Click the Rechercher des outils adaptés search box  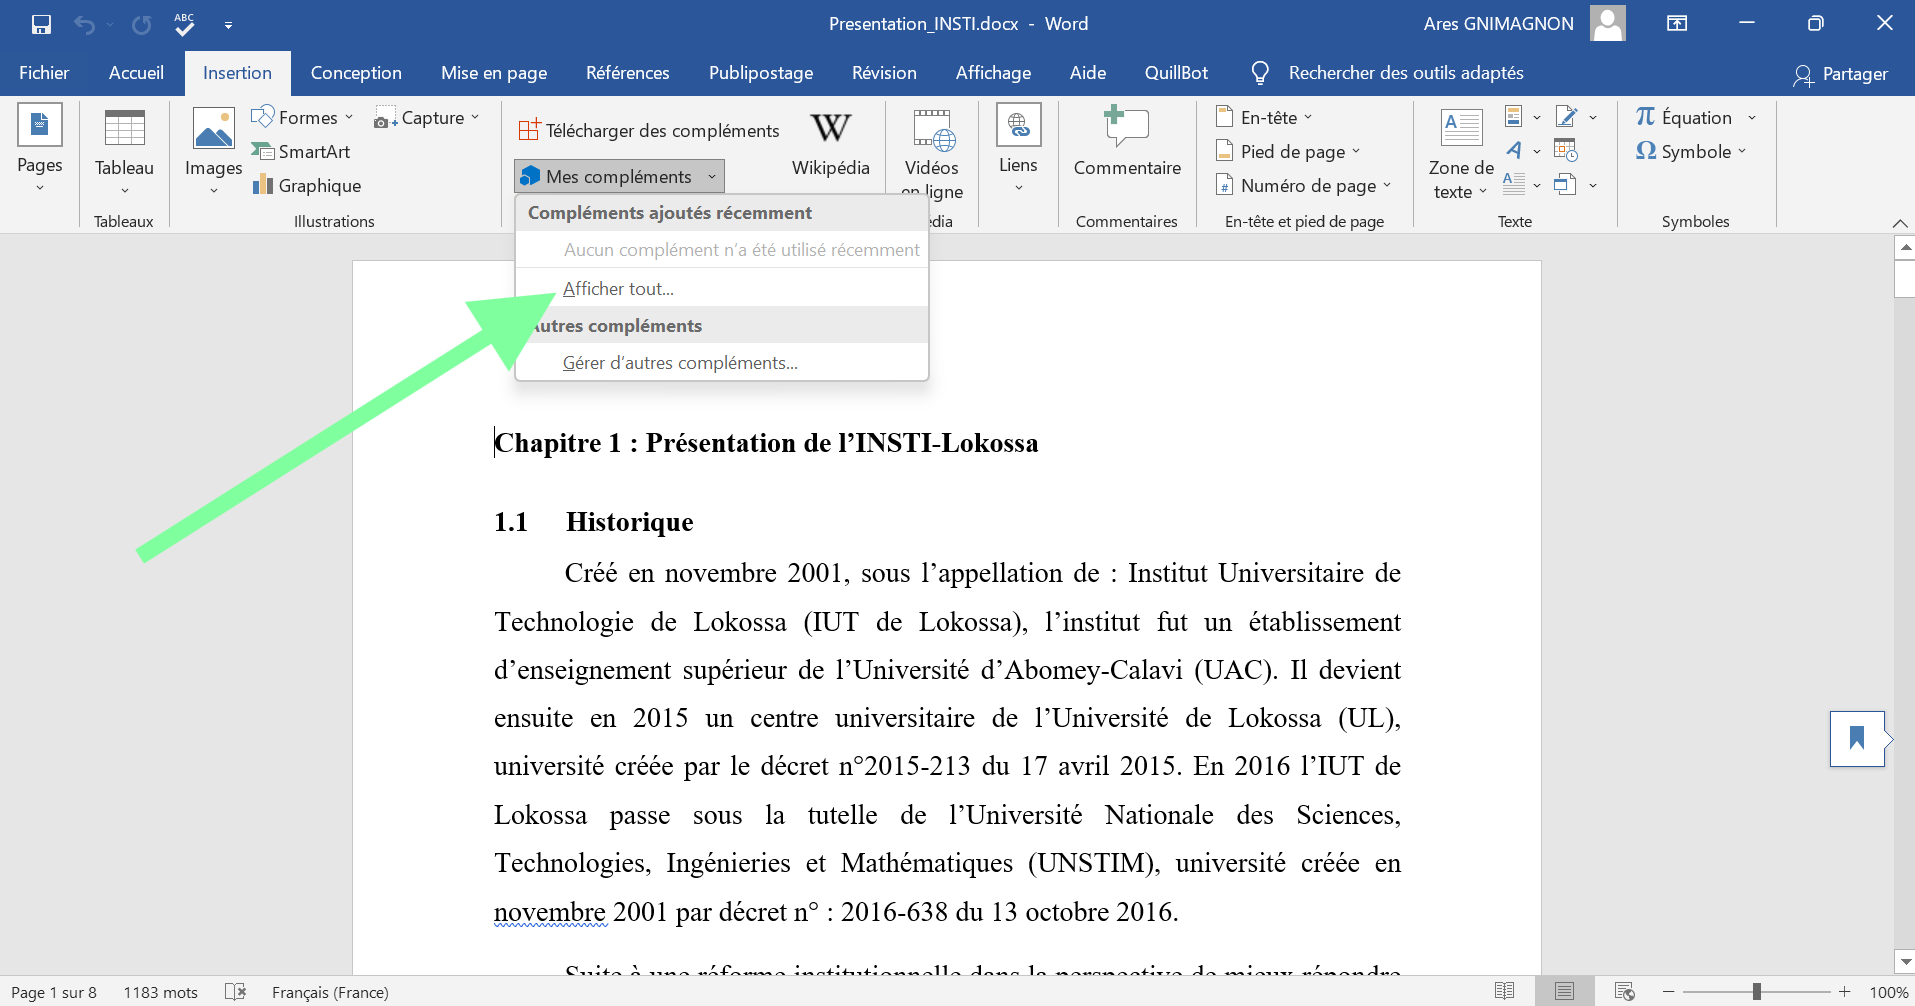(1405, 73)
